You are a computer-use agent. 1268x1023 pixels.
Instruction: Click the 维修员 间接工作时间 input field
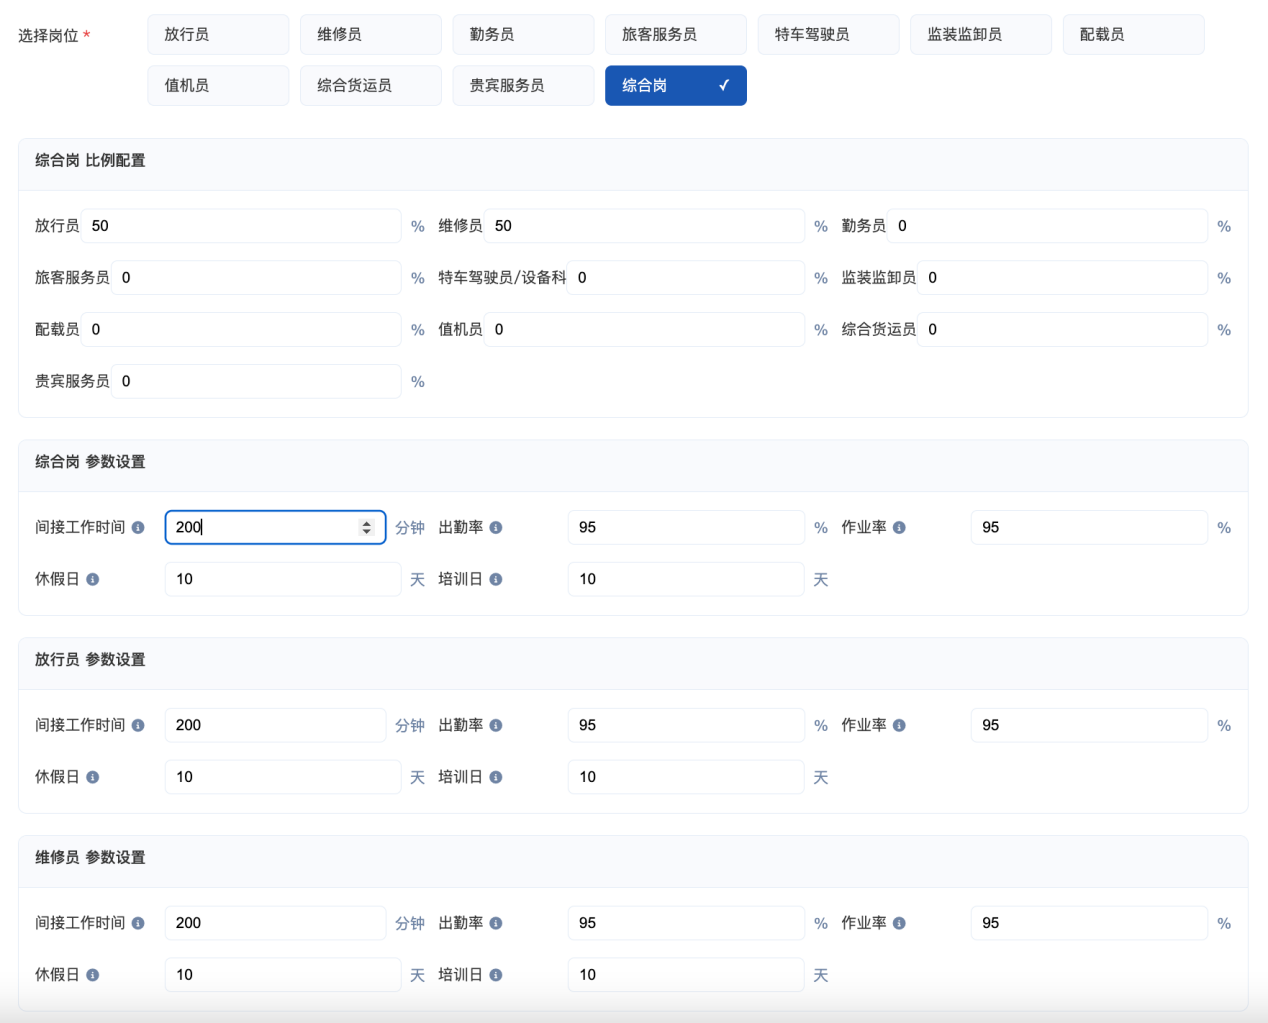point(275,924)
